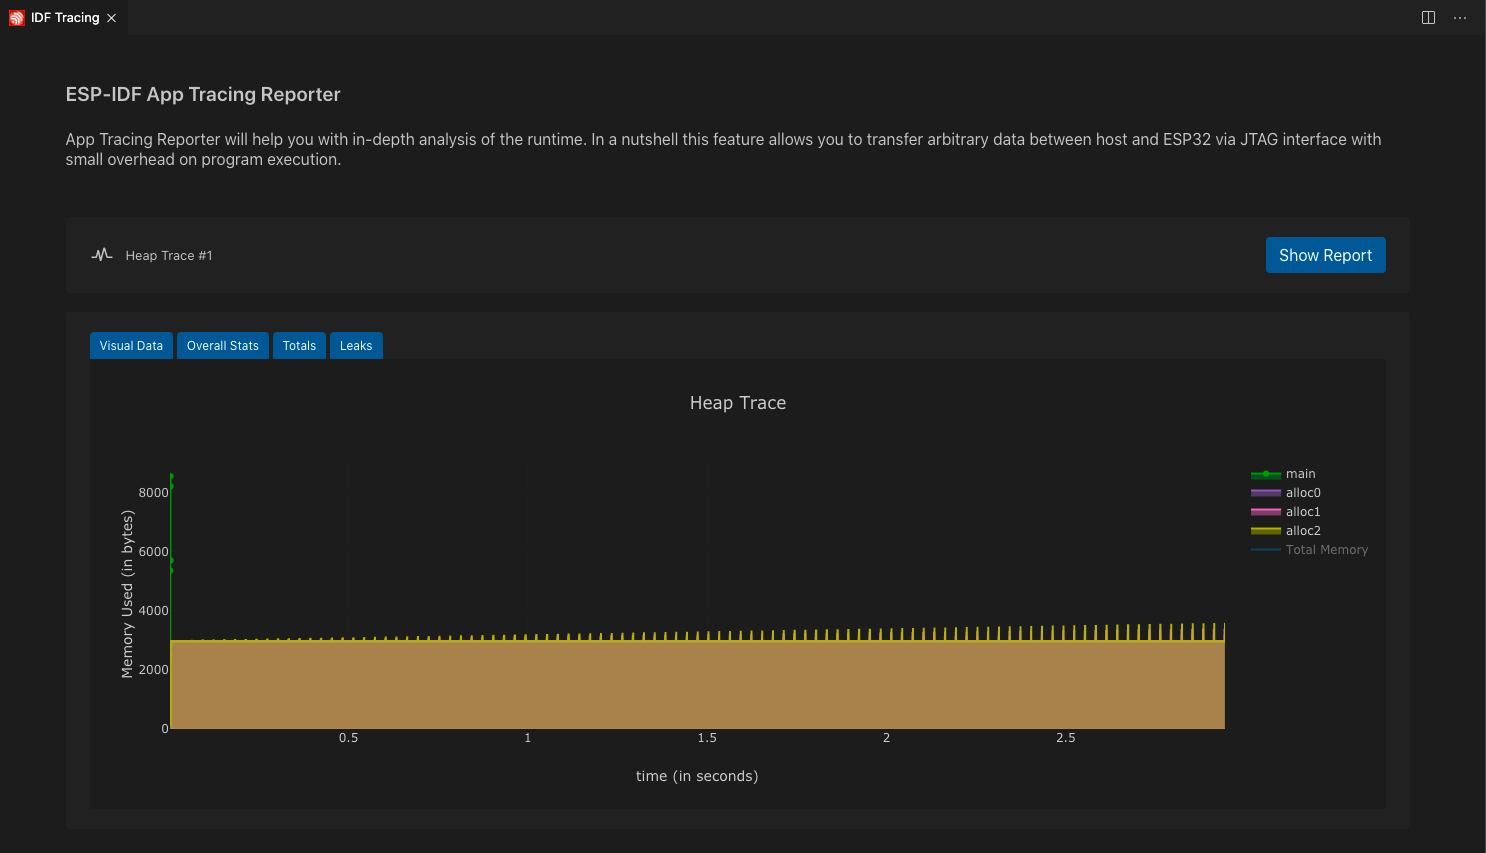Click the Heap Trace #1 label
This screenshot has height=853, width=1486.
coord(168,255)
